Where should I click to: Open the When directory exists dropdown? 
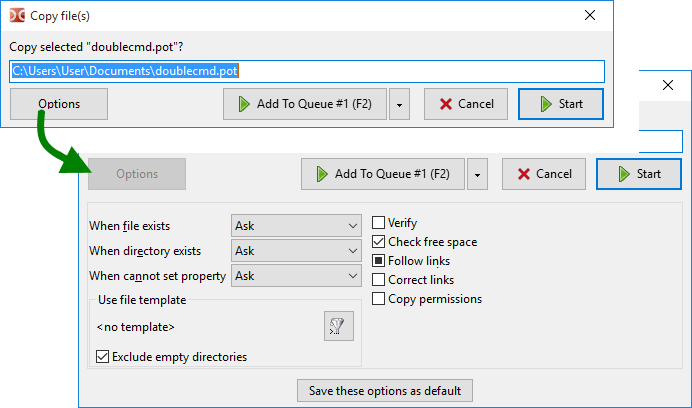(296, 251)
